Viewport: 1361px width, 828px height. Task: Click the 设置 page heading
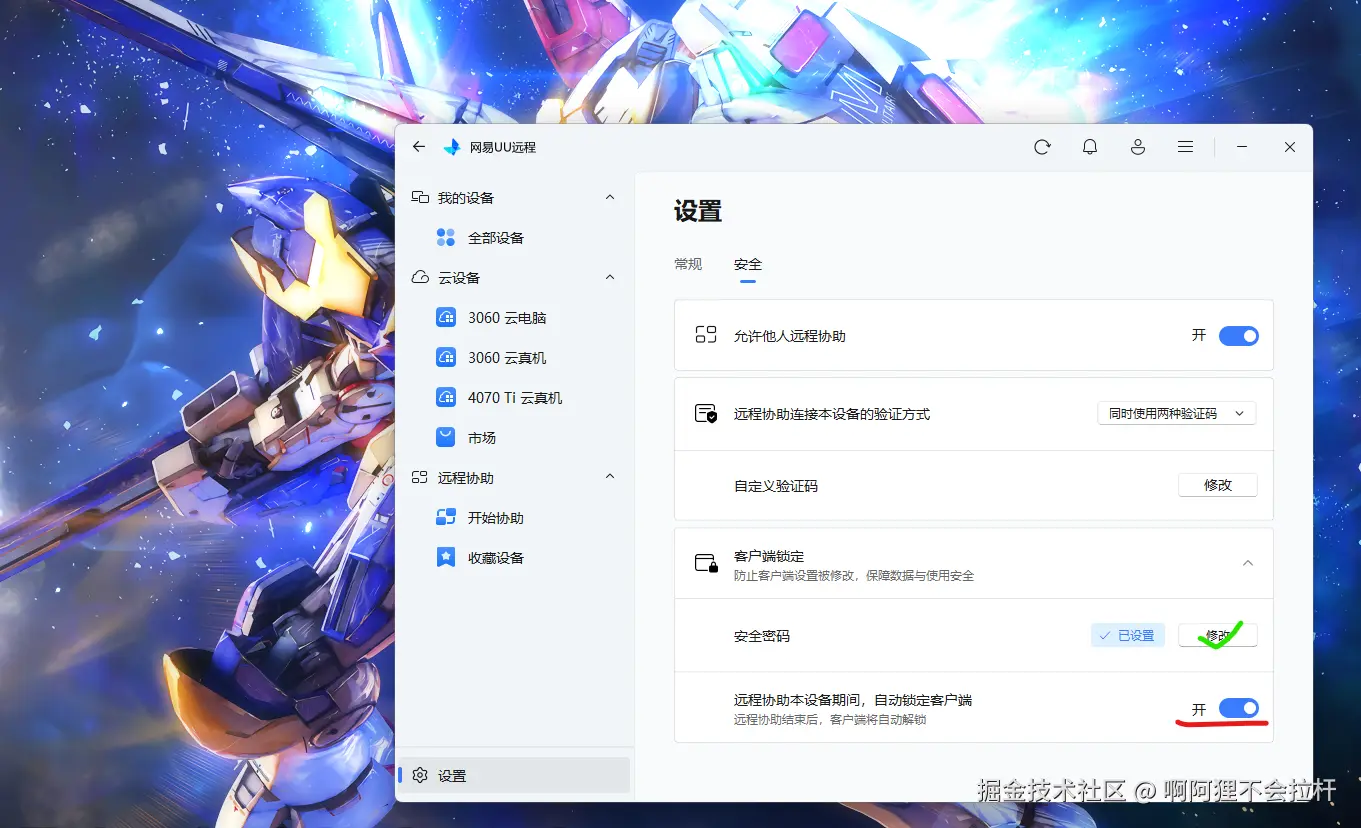[x=698, y=211]
